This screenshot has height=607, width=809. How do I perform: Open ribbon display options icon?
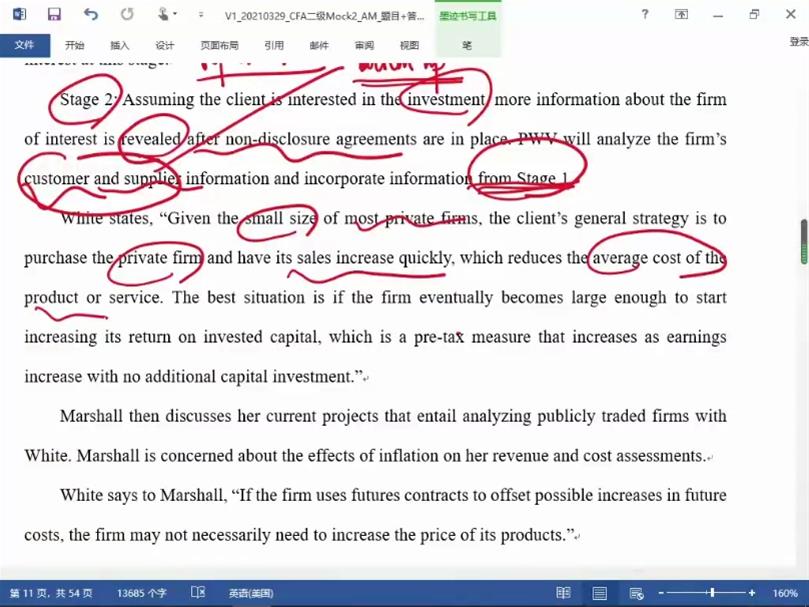(681, 14)
